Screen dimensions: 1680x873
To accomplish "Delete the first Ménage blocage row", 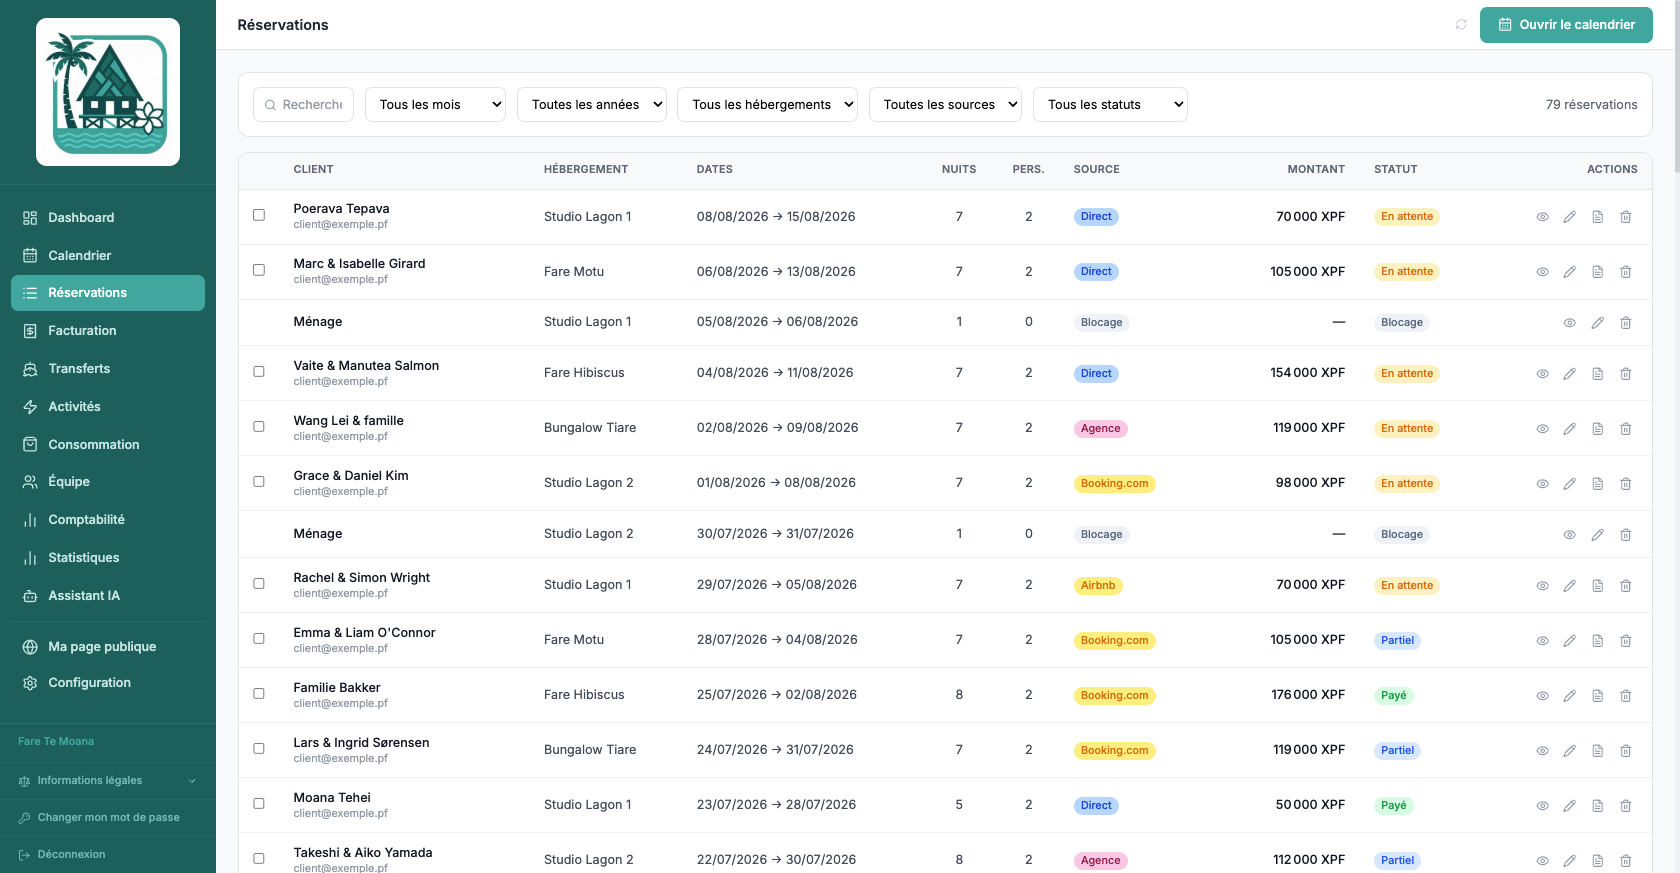I will (1626, 323).
